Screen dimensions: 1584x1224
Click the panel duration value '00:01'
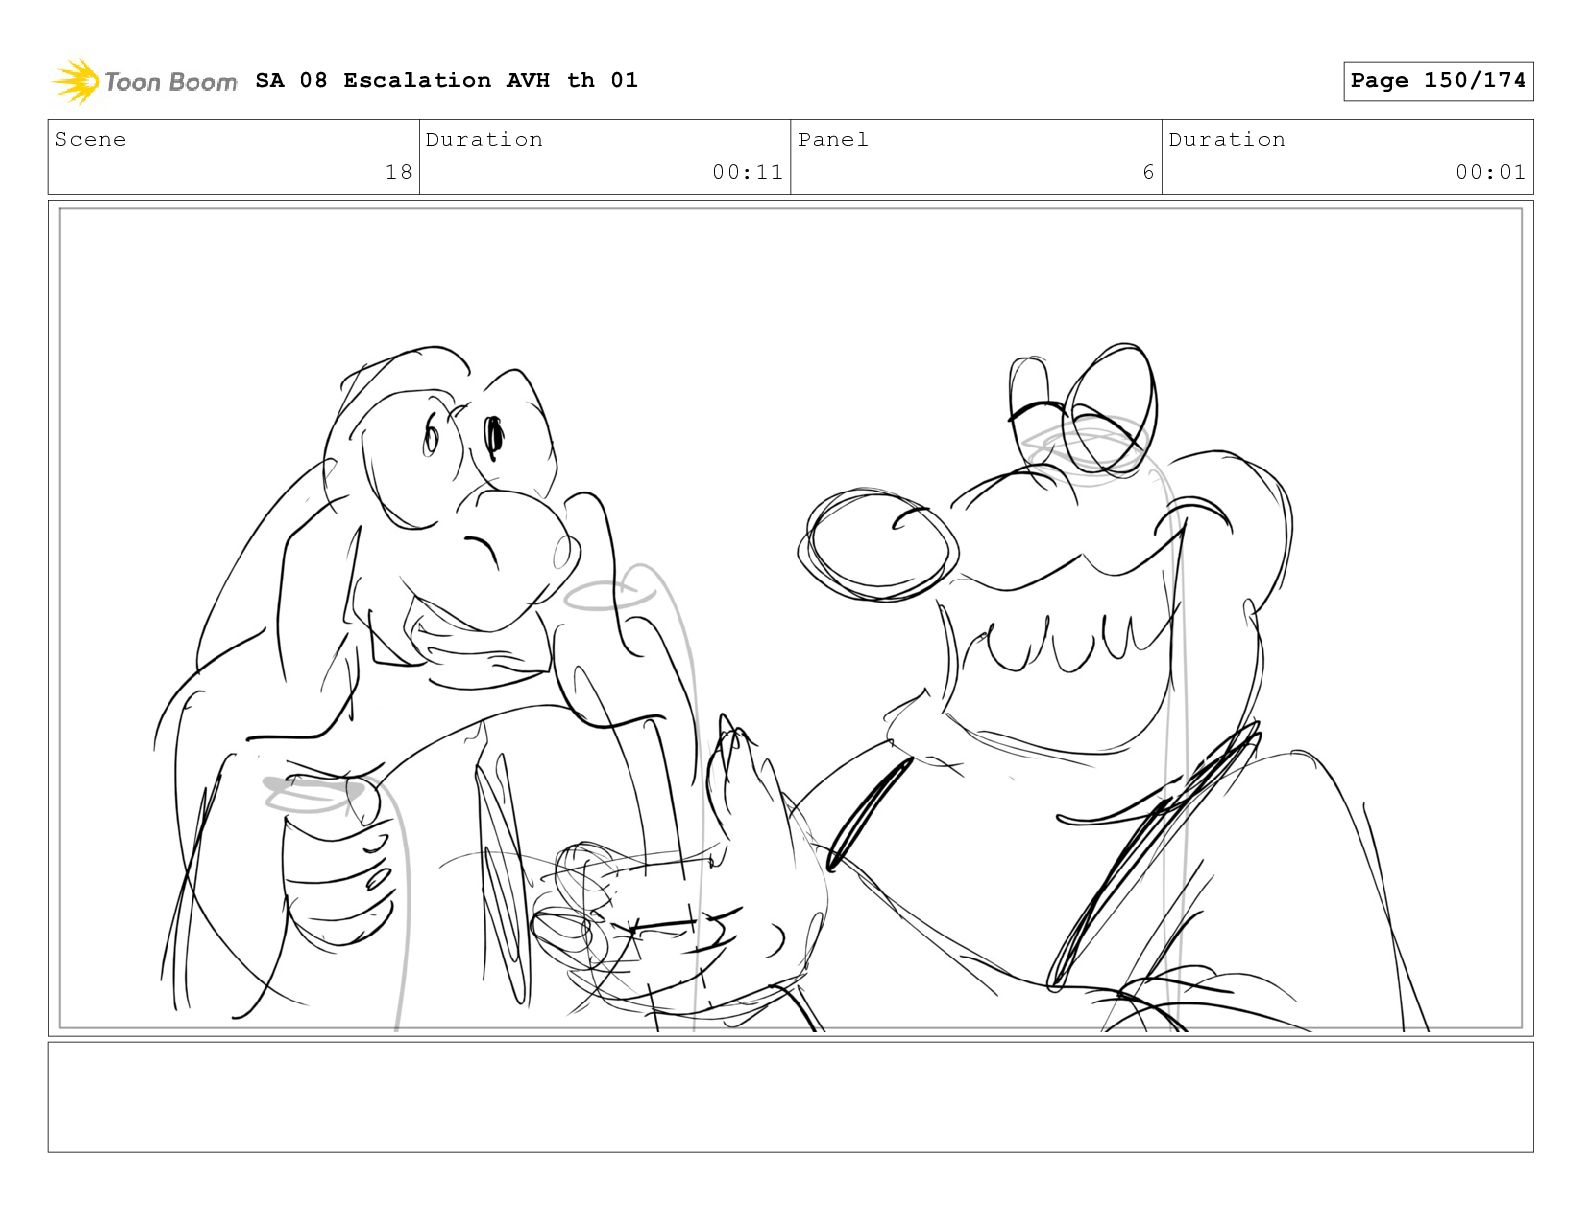(1490, 172)
